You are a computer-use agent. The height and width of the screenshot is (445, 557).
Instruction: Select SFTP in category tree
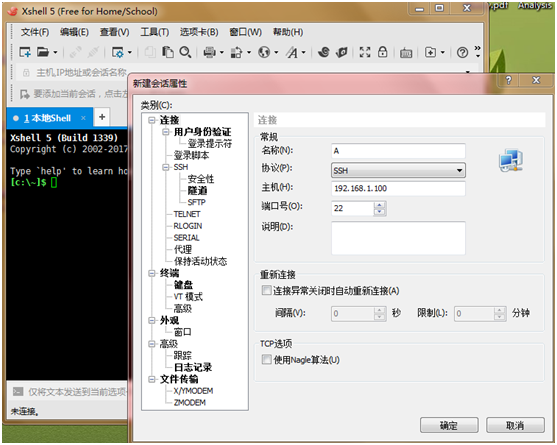coord(196,202)
